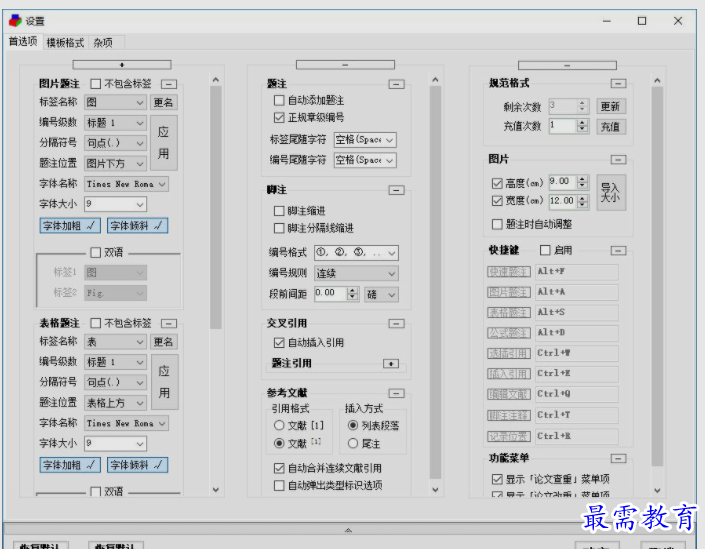
Task: Open 图片题注 题注位置 dropdown
Action: [116, 163]
